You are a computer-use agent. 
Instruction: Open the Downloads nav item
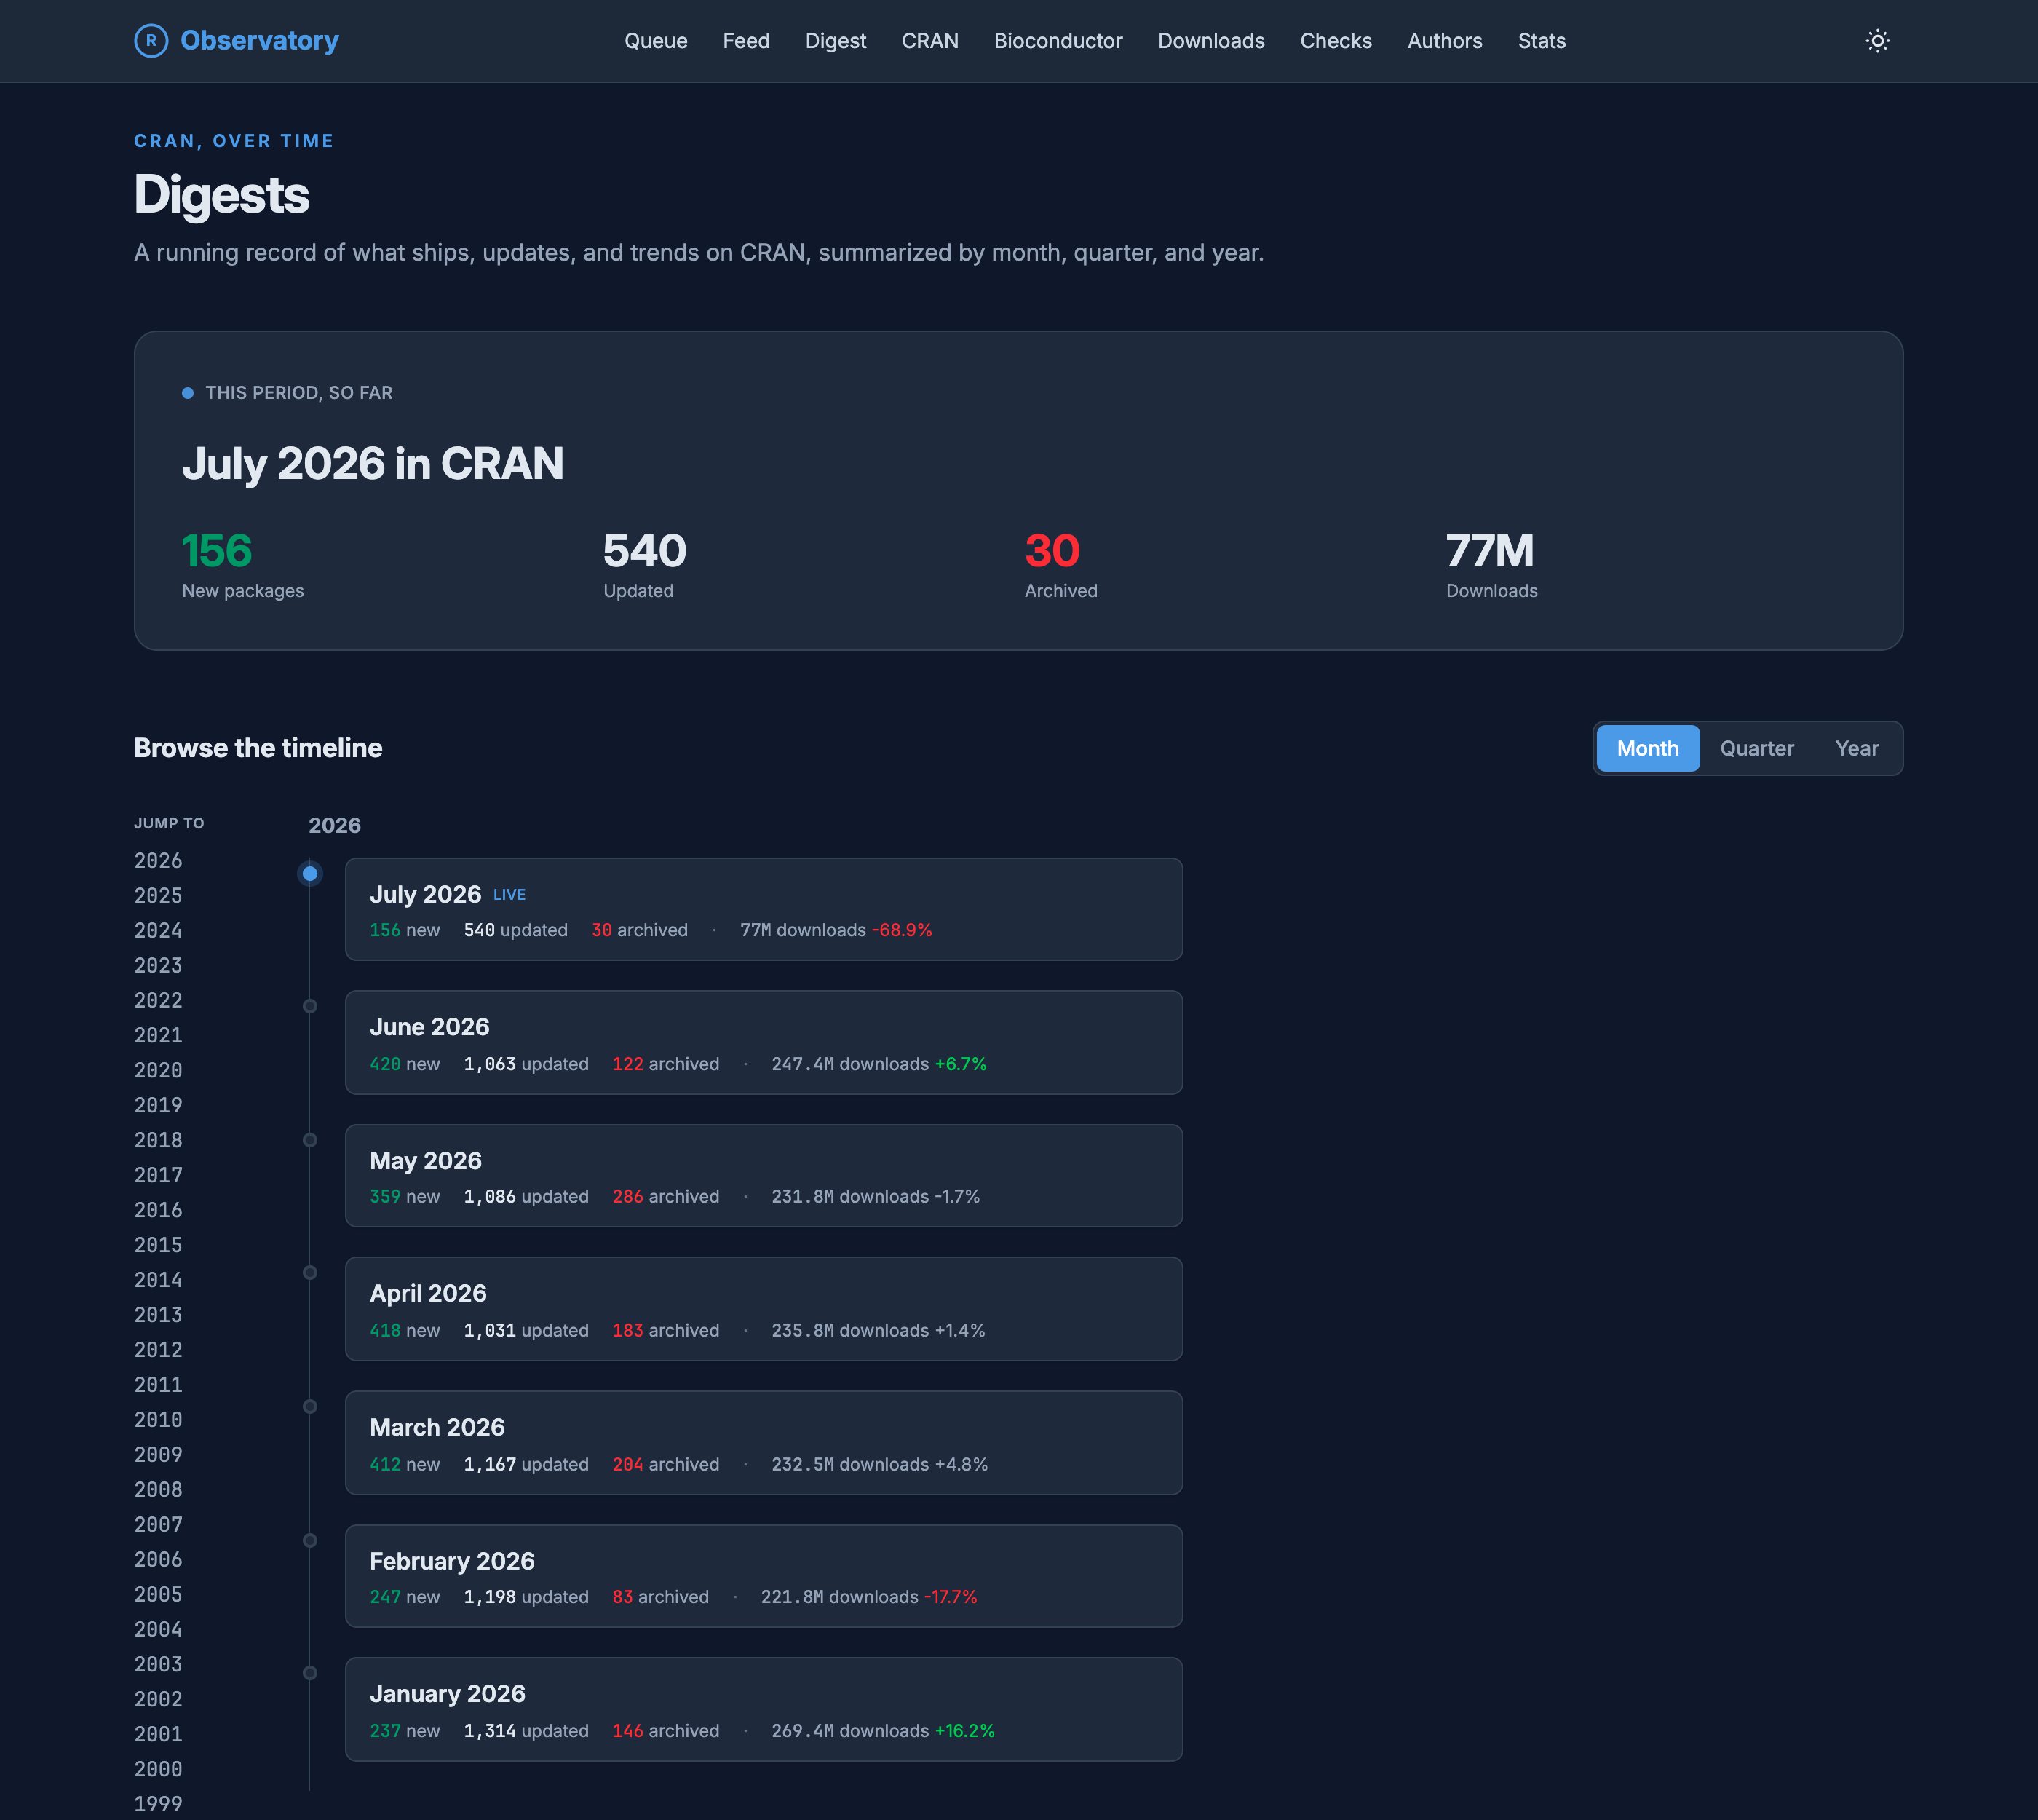(x=1211, y=41)
